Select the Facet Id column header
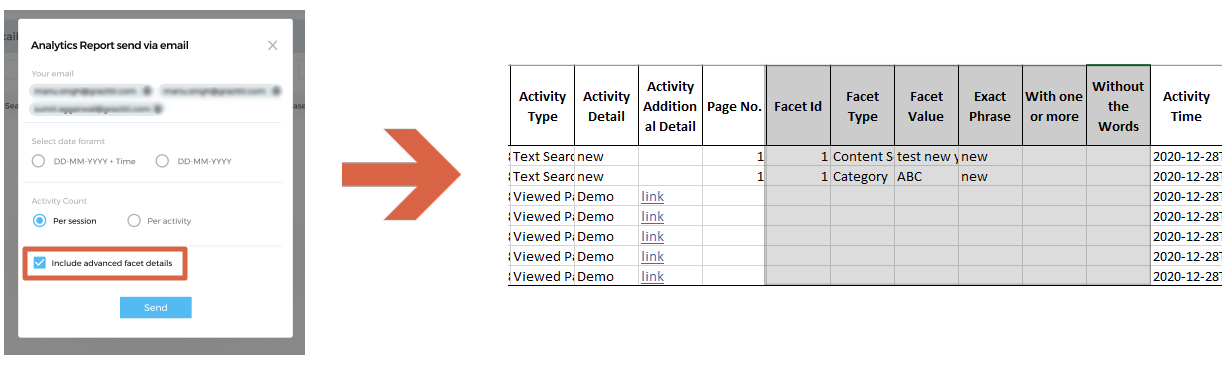The image size is (1222, 367). click(x=798, y=106)
